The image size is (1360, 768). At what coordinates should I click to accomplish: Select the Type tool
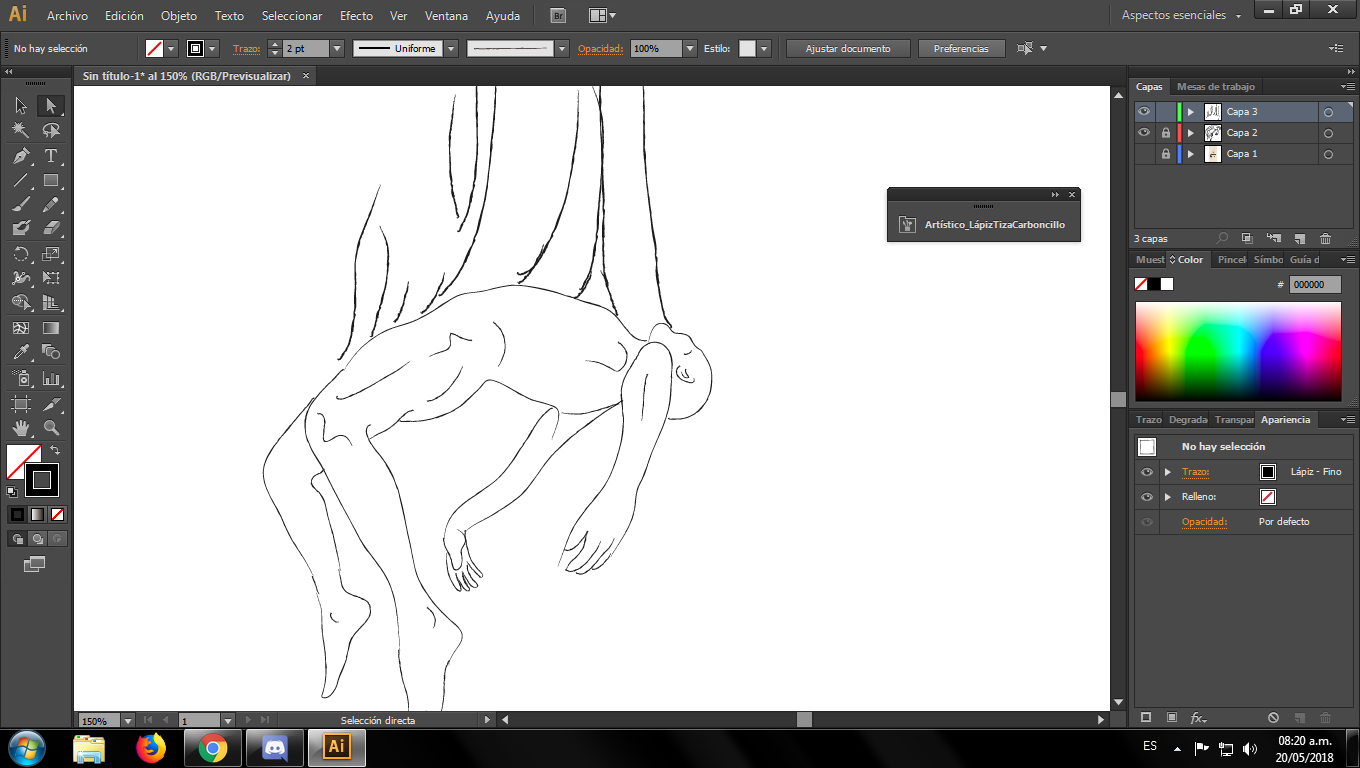click(51, 156)
